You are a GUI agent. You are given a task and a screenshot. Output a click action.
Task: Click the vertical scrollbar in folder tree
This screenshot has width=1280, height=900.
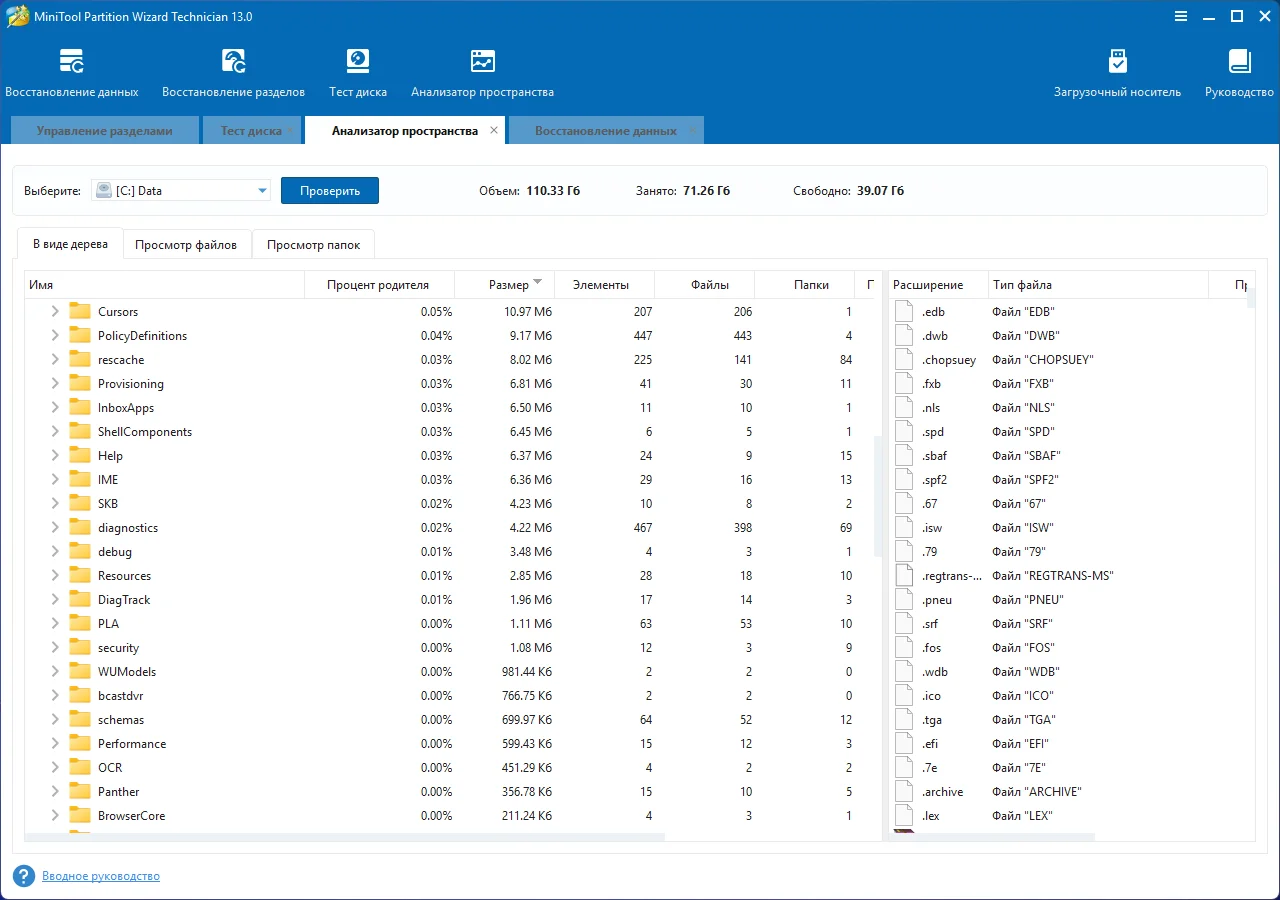877,495
